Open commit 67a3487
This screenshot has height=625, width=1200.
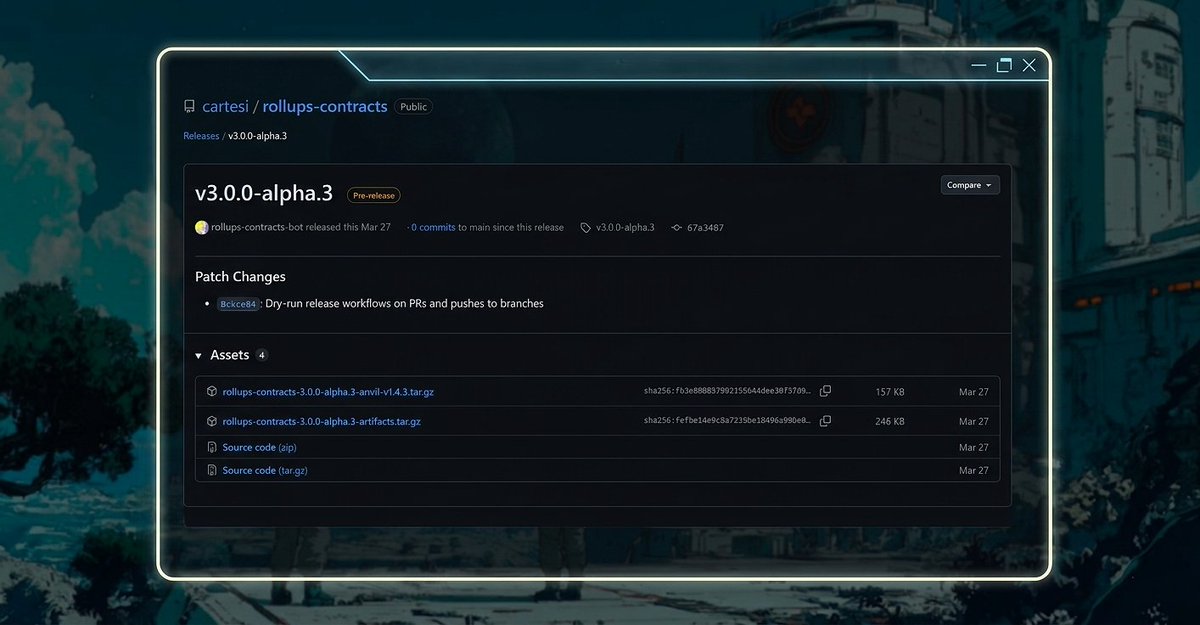tap(705, 228)
